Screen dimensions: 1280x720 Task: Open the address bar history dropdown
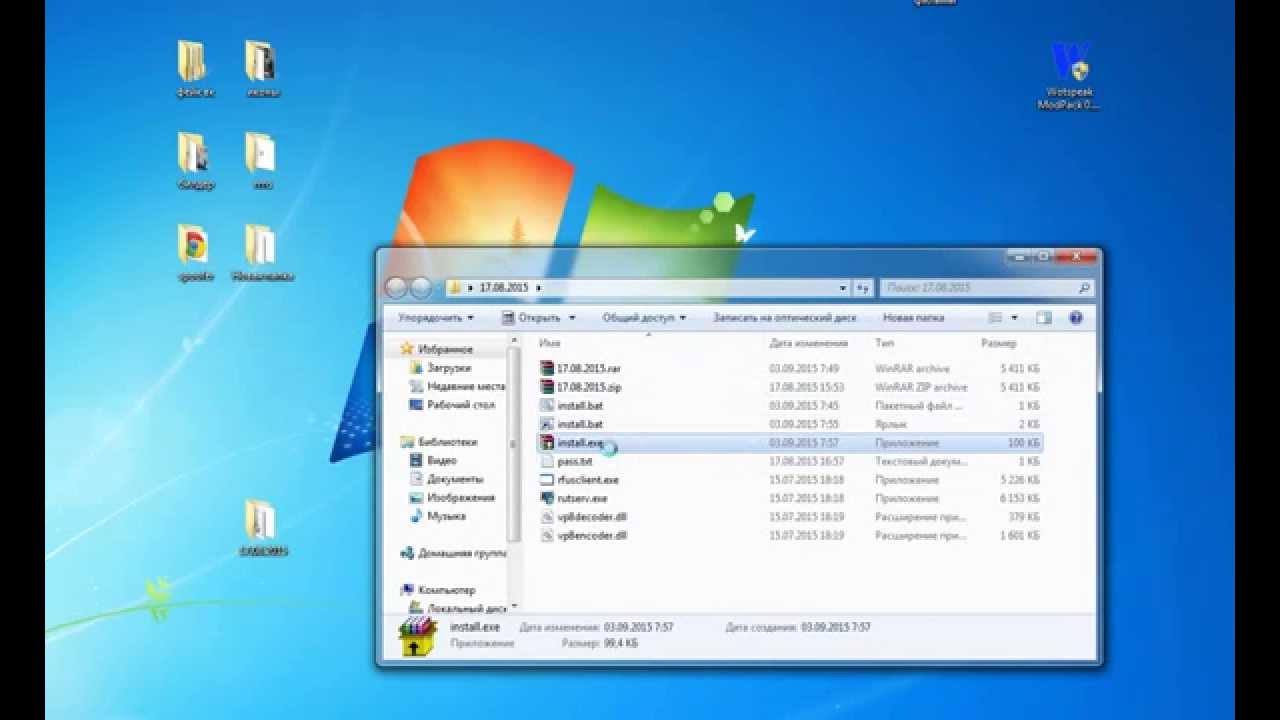[x=843, y=288]
